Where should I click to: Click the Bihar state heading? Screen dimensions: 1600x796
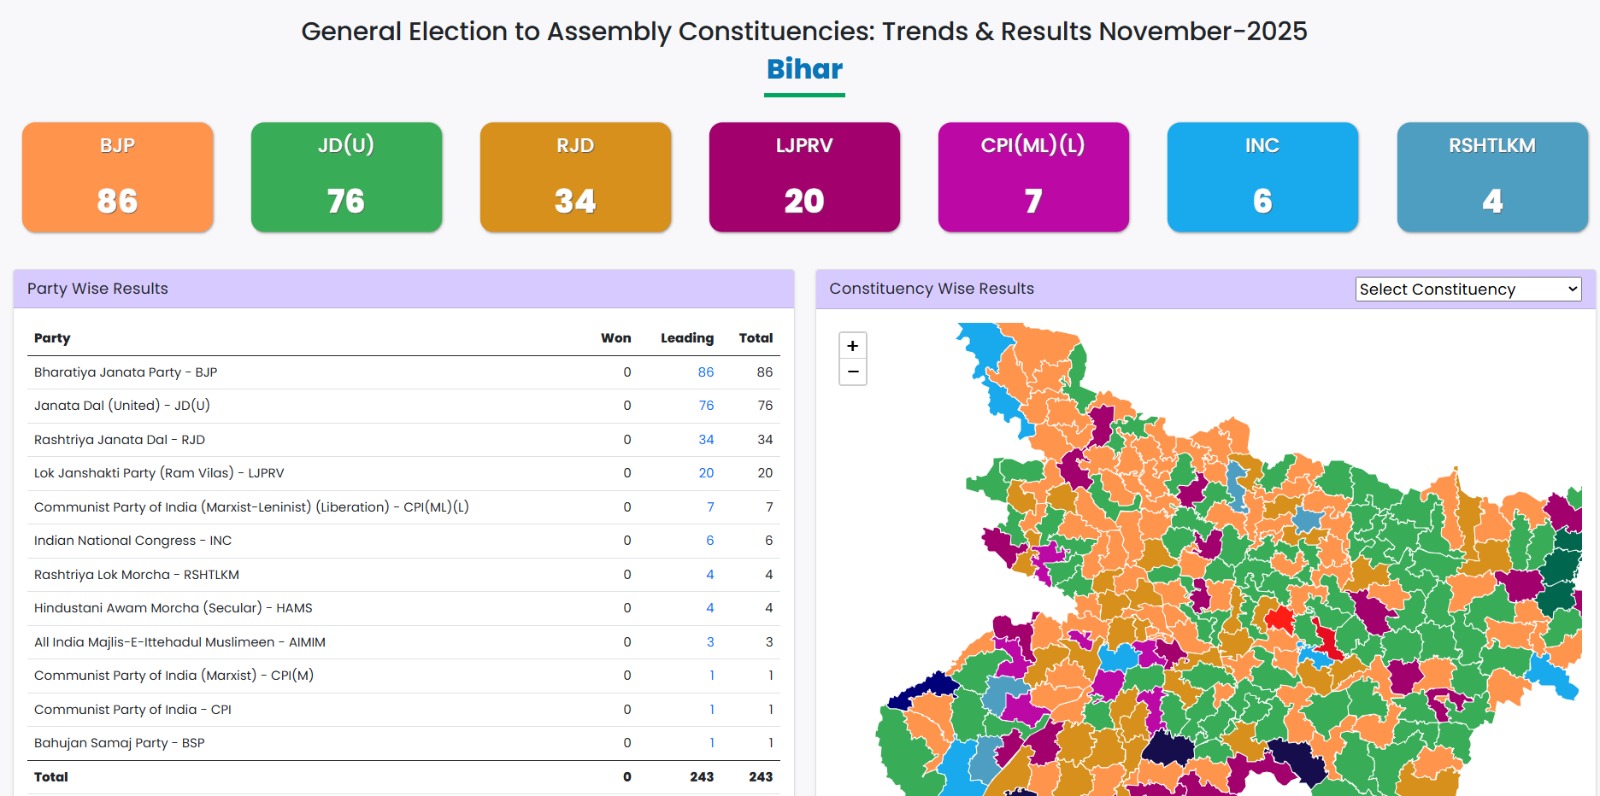(804, 69)
